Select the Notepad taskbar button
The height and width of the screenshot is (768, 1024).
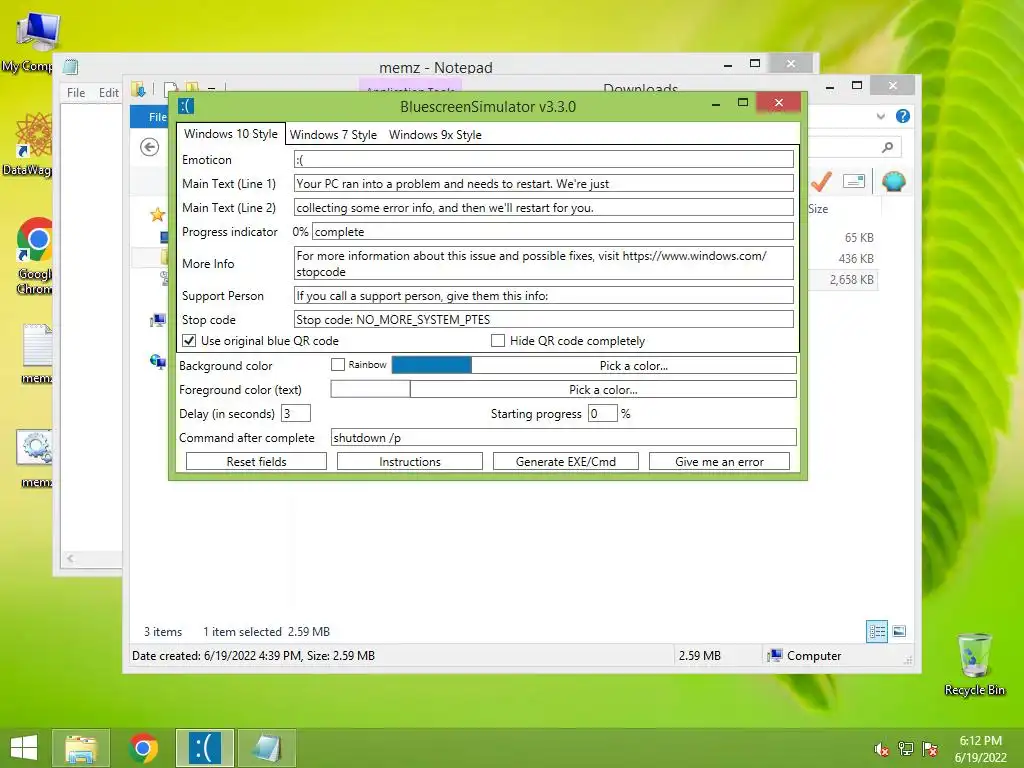[x=267, y=748]
